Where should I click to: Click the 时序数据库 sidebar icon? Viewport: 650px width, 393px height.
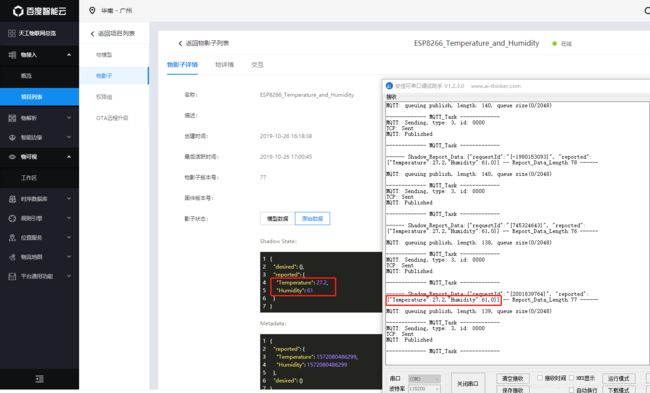(12, 199)
